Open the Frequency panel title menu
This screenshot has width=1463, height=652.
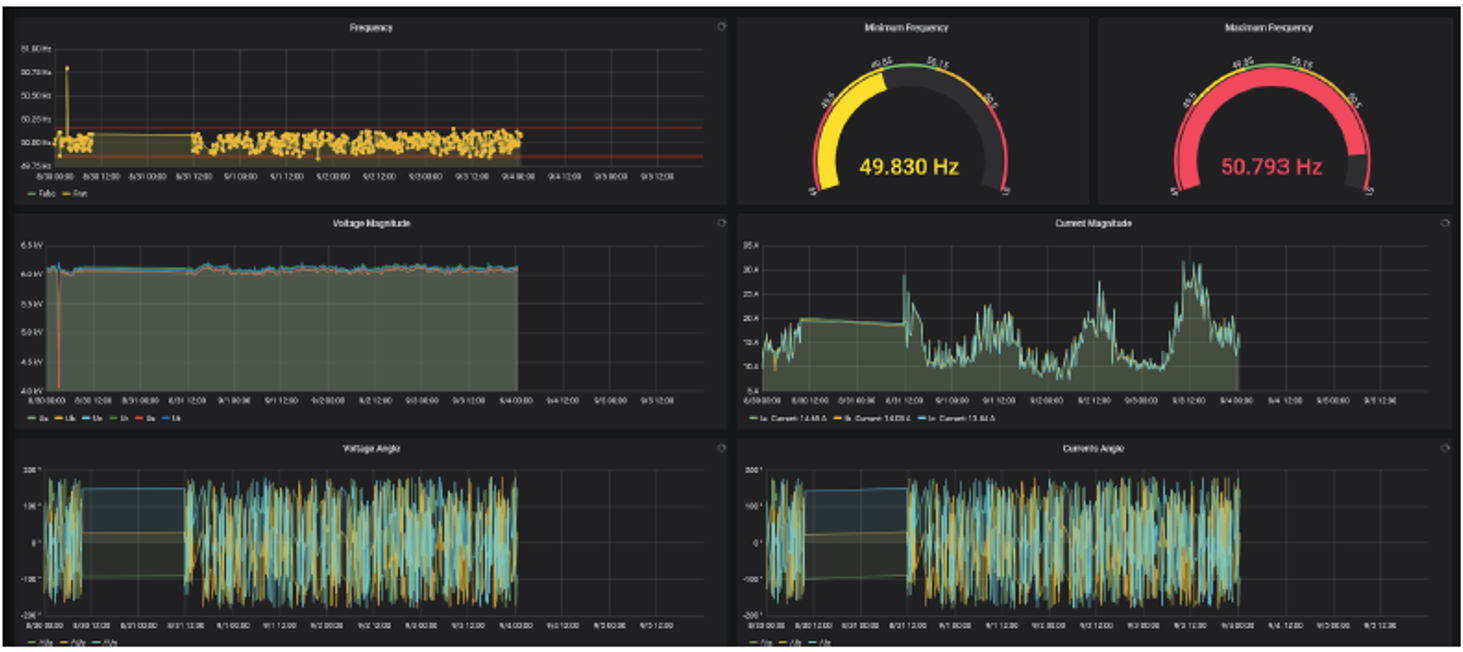click(370, 28)
